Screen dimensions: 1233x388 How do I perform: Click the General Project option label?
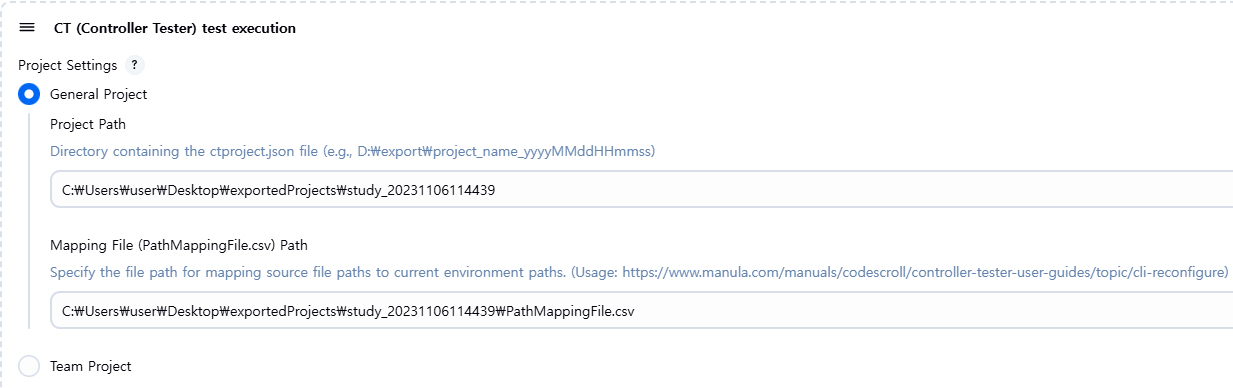[x=98, y=95]
